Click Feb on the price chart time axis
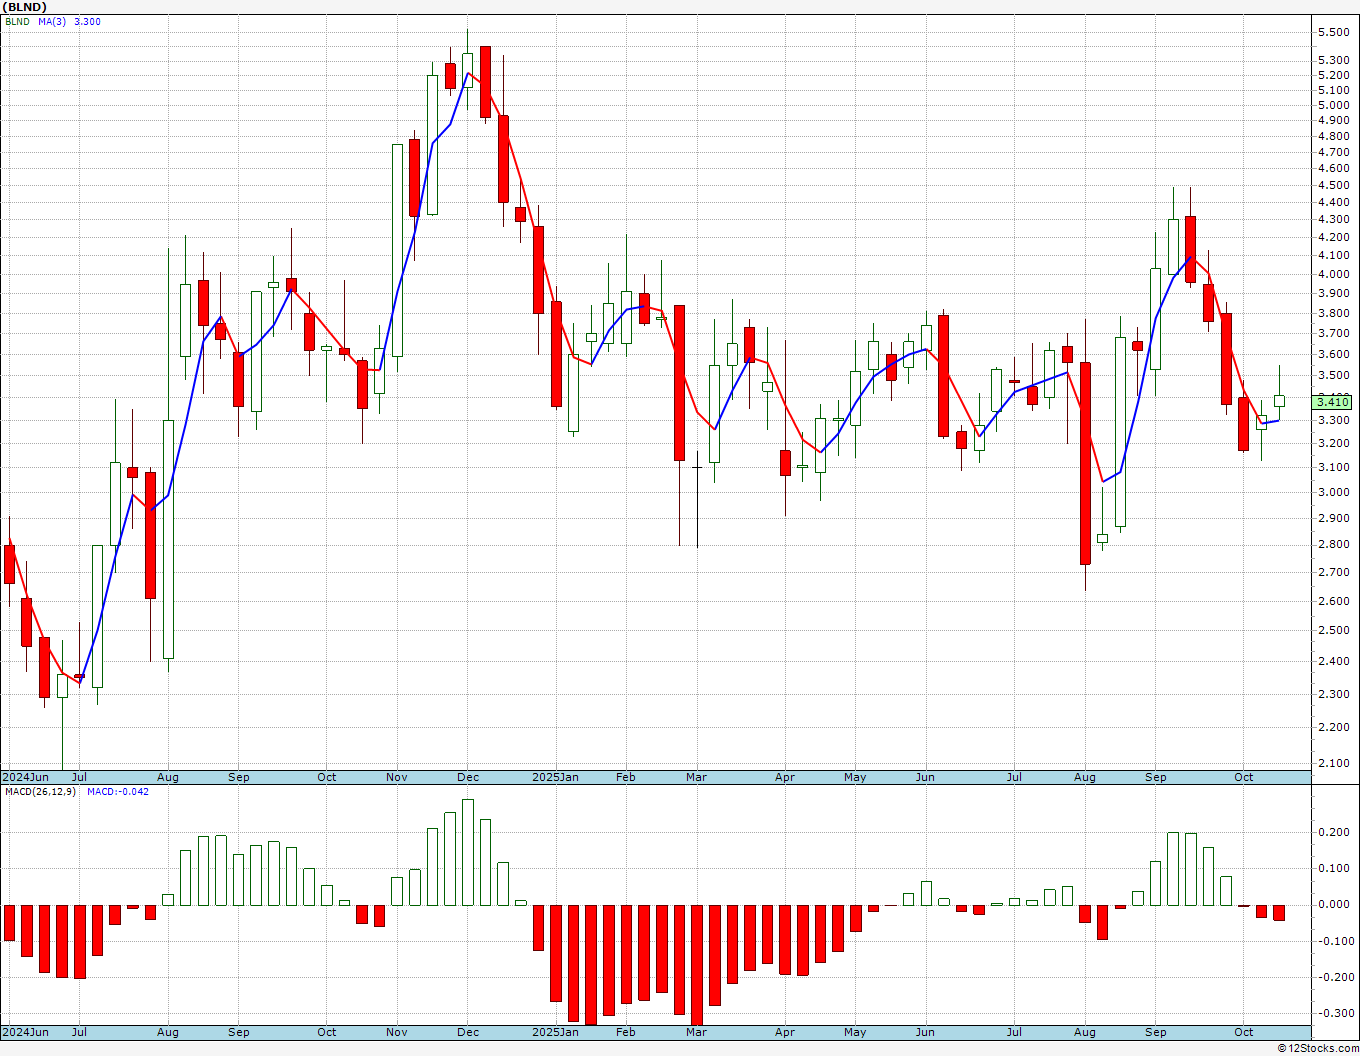This screenshot has width=1360, height=1056. (626, 777)
